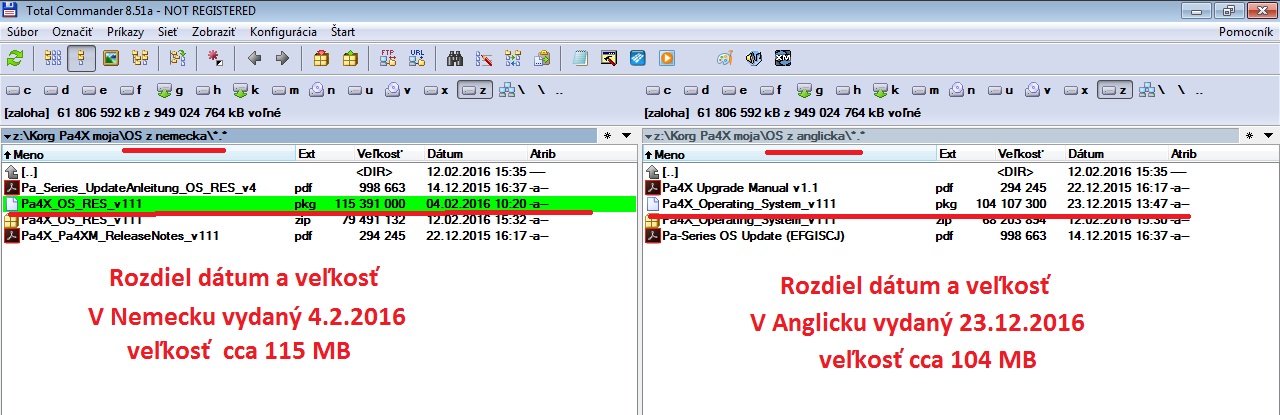Select Pa-Series OS Update (EFGISCJ) pdf file

pyautogui.click(x=960, y=235)
